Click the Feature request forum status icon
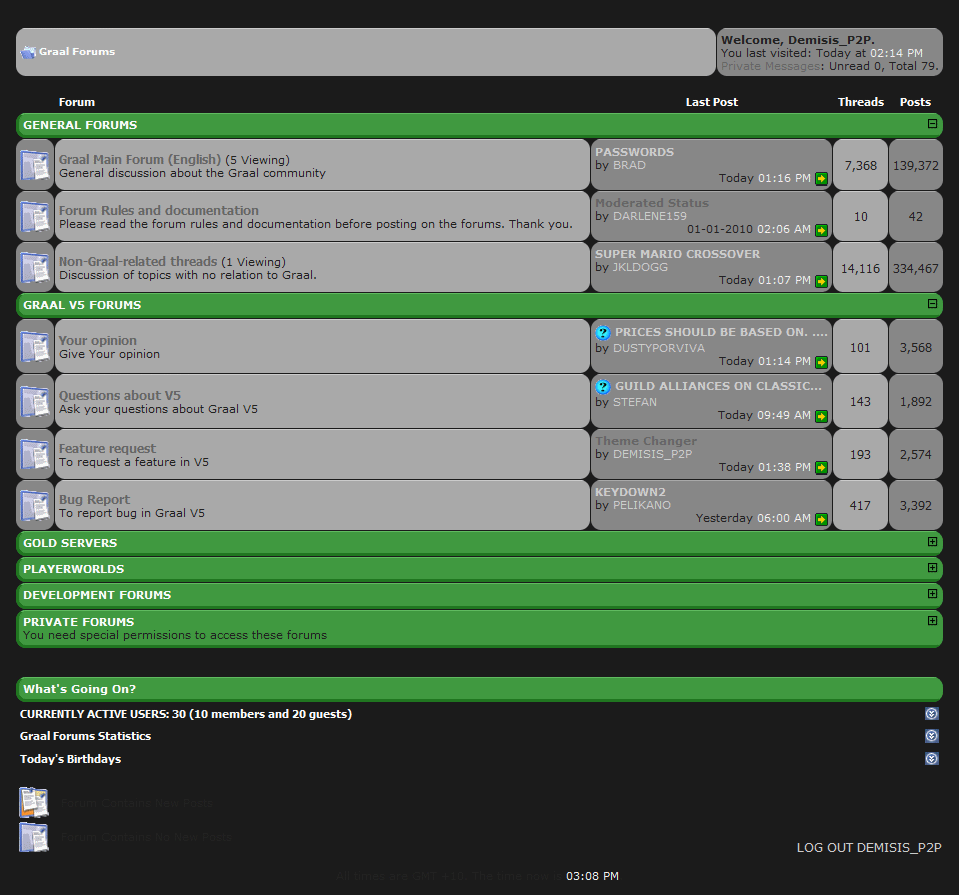 (35, 455)
